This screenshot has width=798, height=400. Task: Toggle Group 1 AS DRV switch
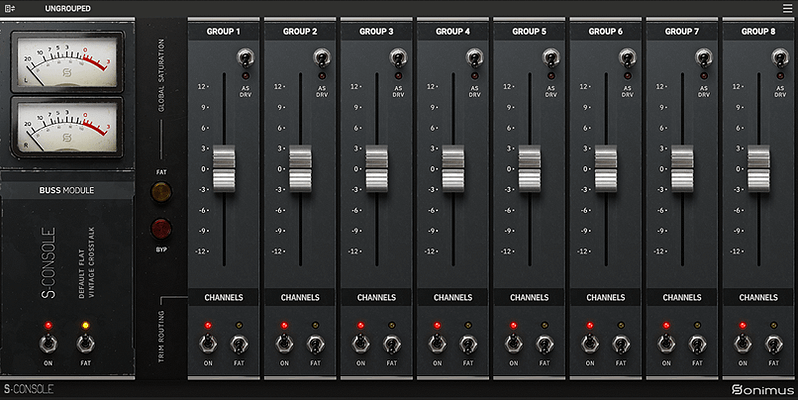tap(245, 58)
